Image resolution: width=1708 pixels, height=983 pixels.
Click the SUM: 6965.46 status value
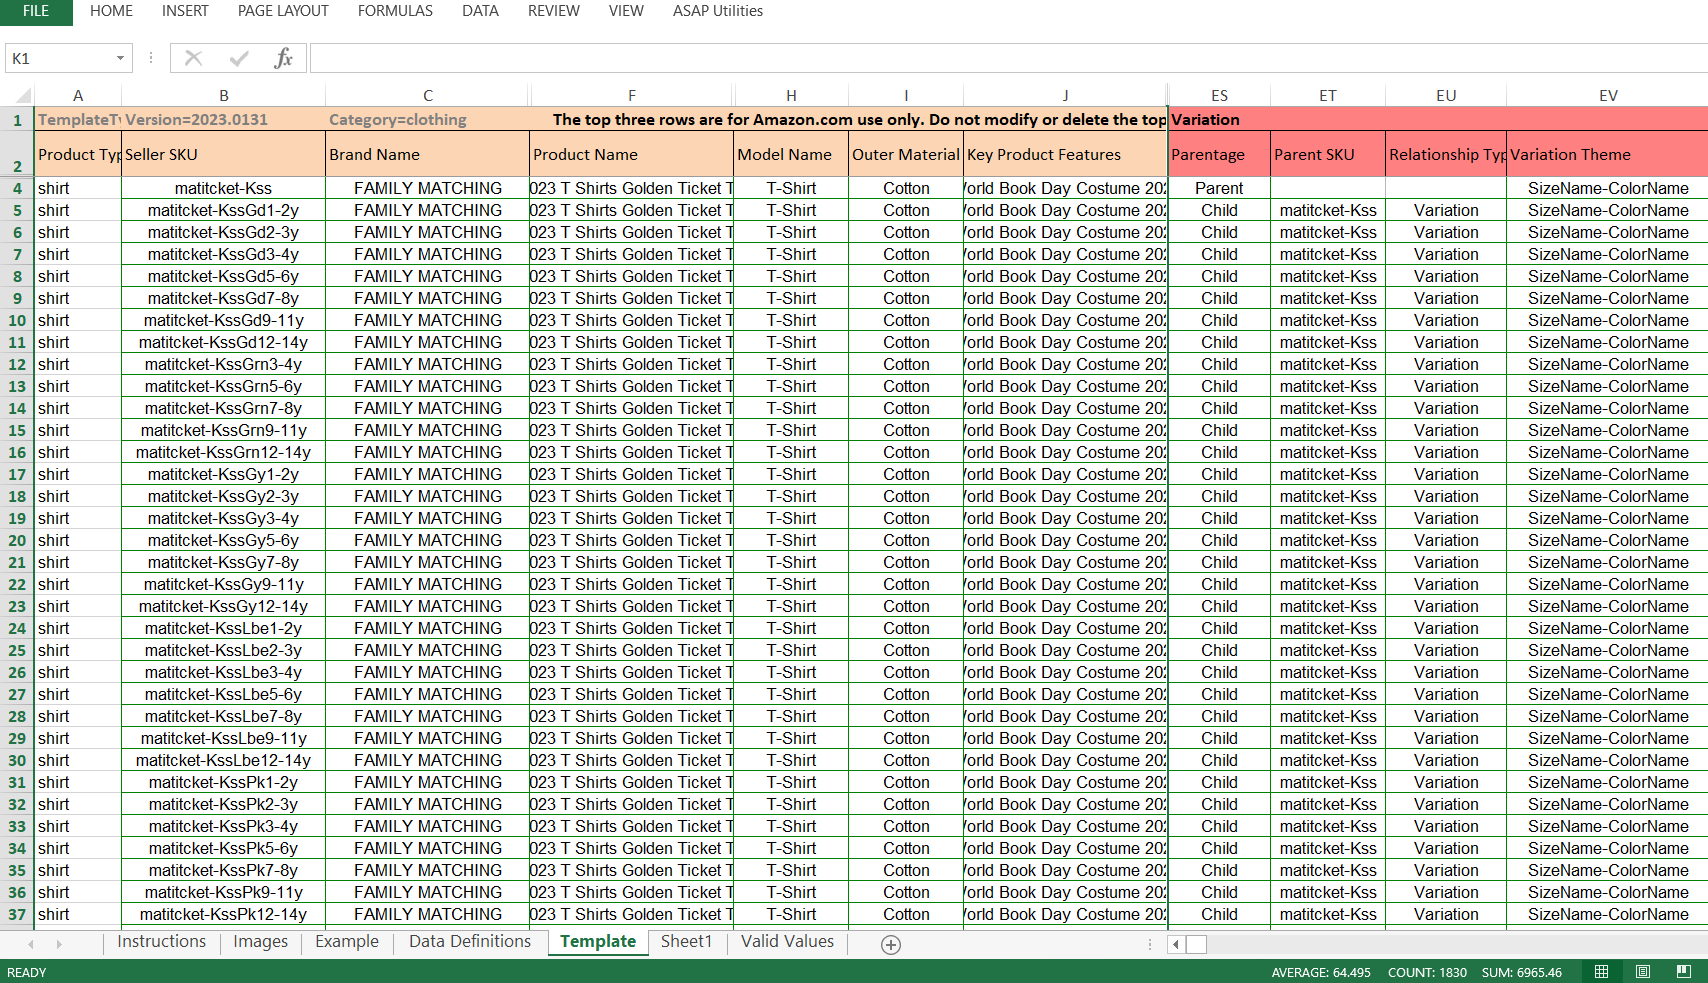click(1521, 972)
